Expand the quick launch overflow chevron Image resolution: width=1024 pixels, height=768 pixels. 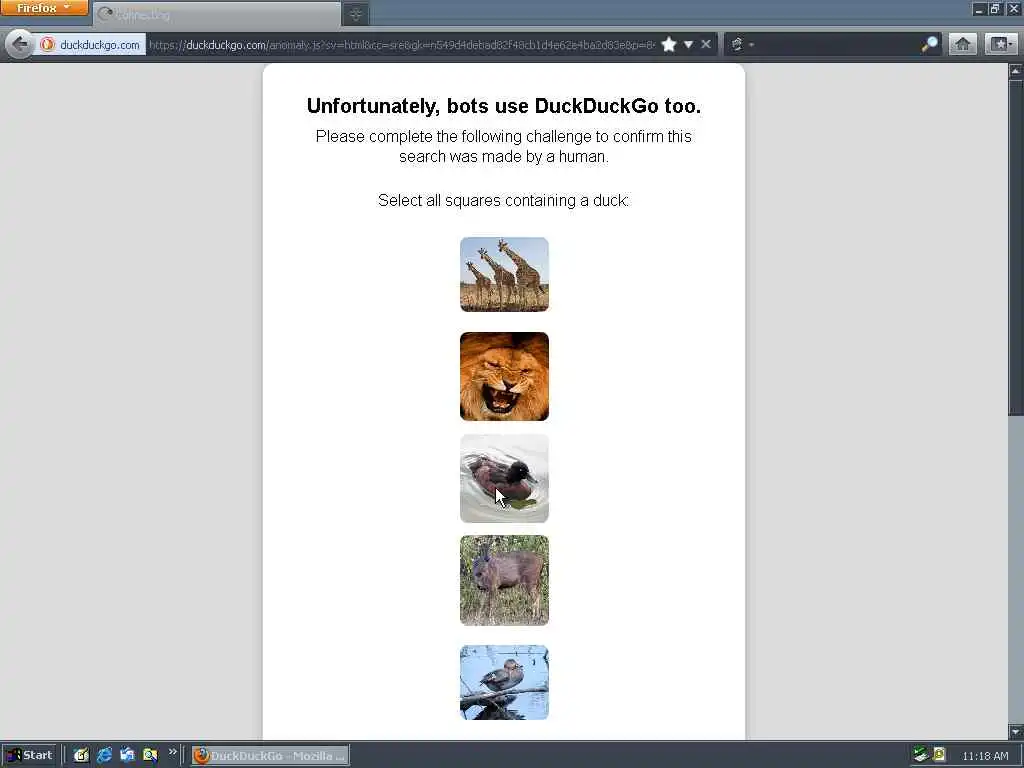172,752
